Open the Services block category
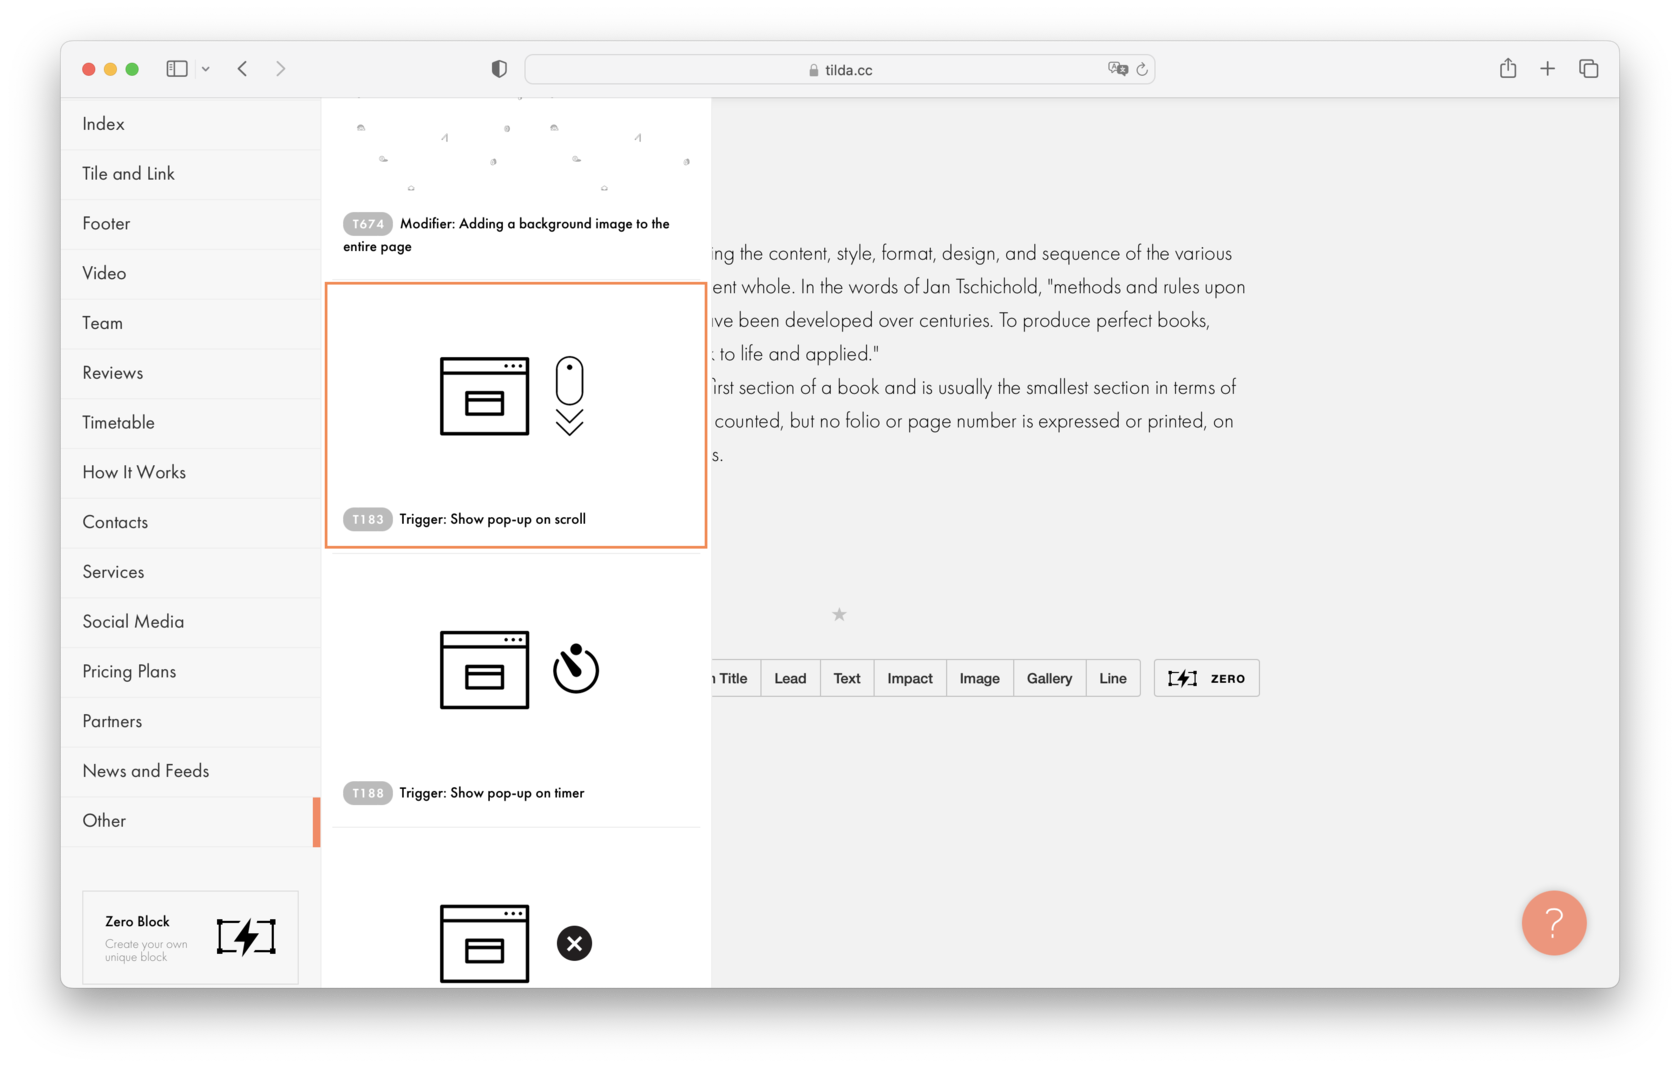This screenshot has width=1680, height=1068. pyautogui.click(x=191, y=572)
